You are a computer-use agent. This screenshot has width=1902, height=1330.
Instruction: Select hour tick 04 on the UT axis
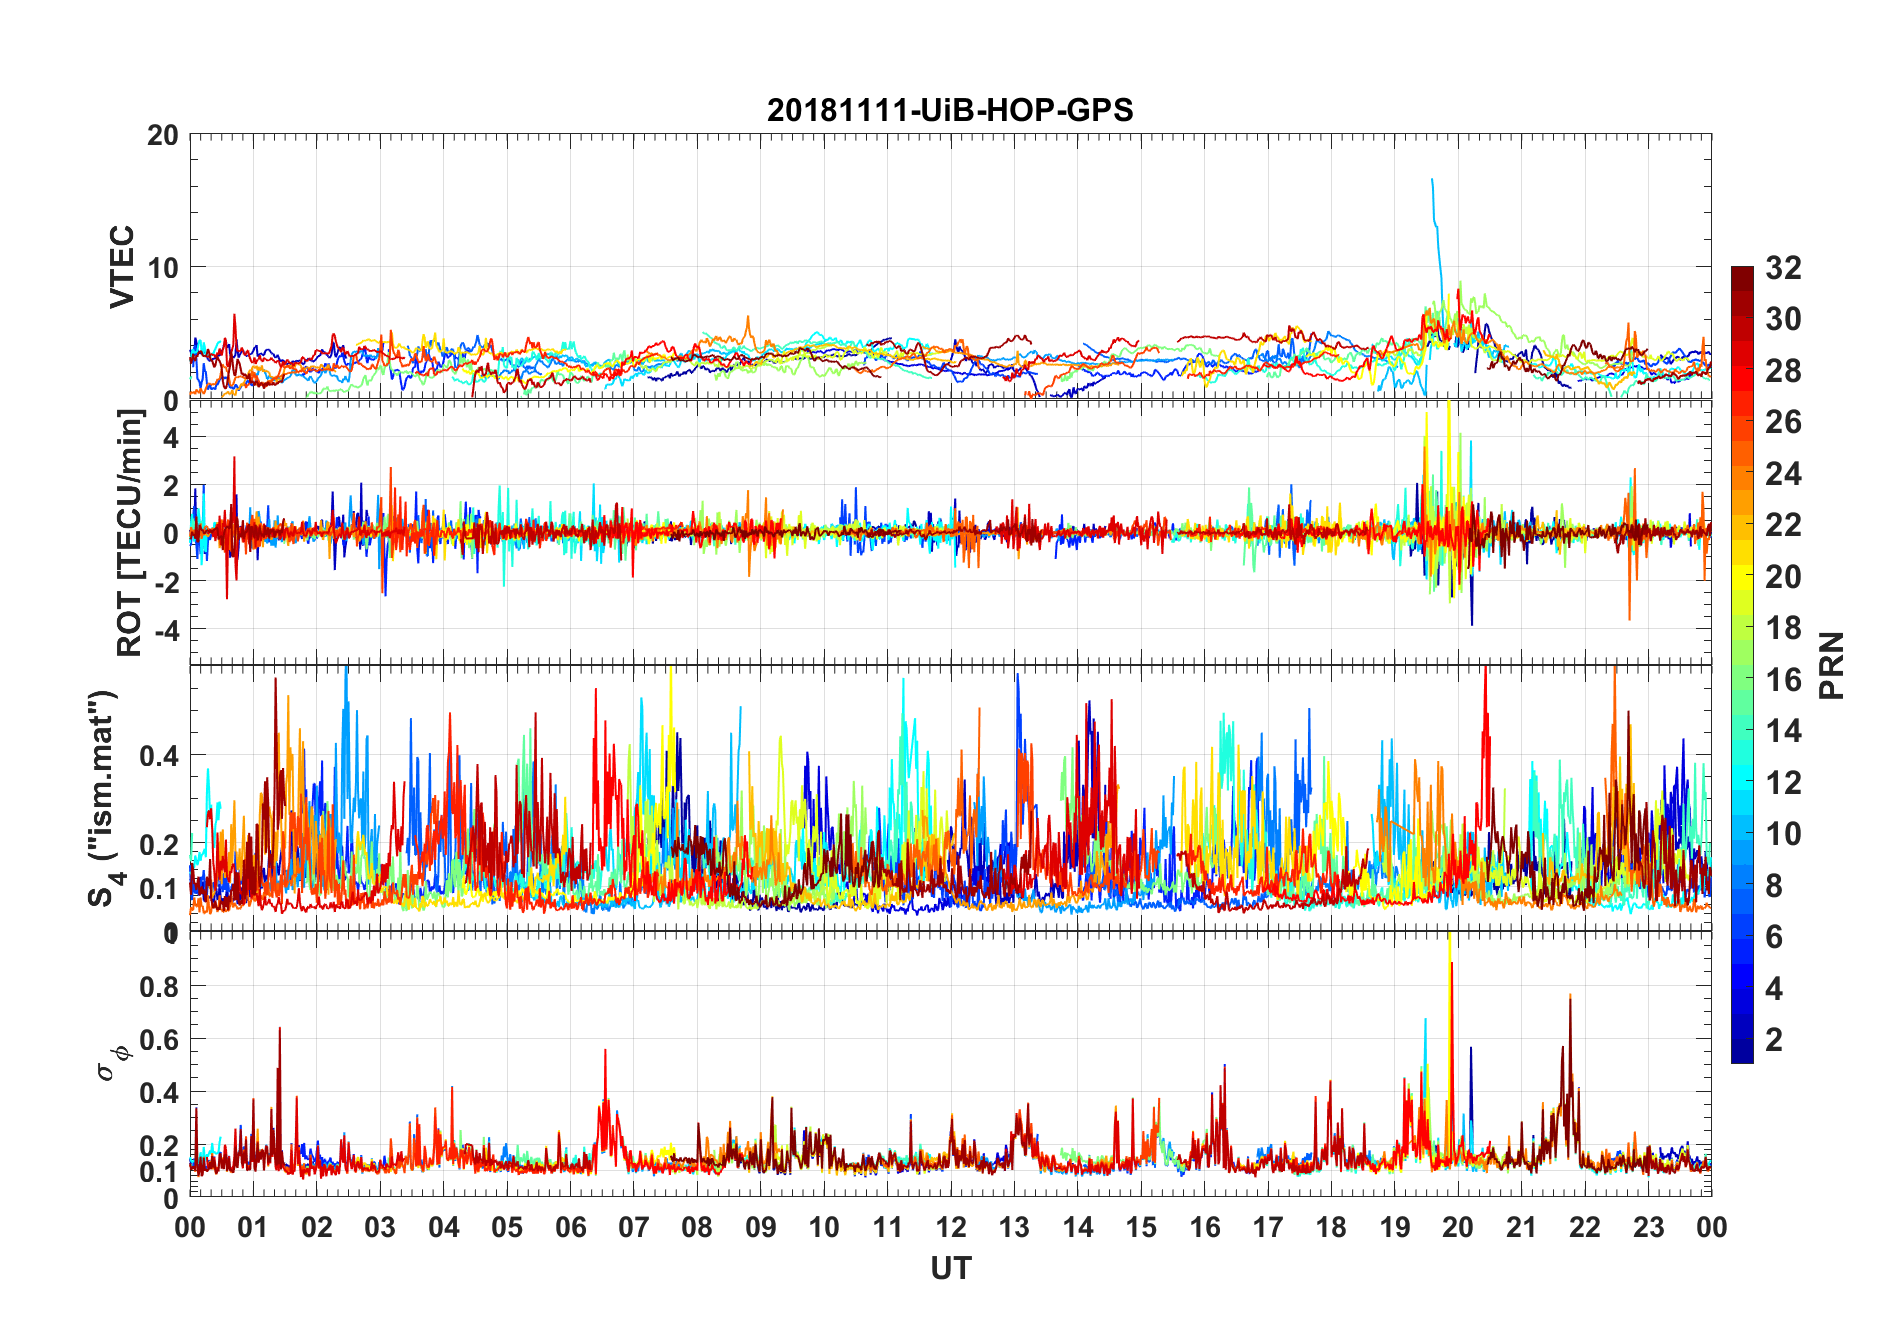pos(444,1227)
